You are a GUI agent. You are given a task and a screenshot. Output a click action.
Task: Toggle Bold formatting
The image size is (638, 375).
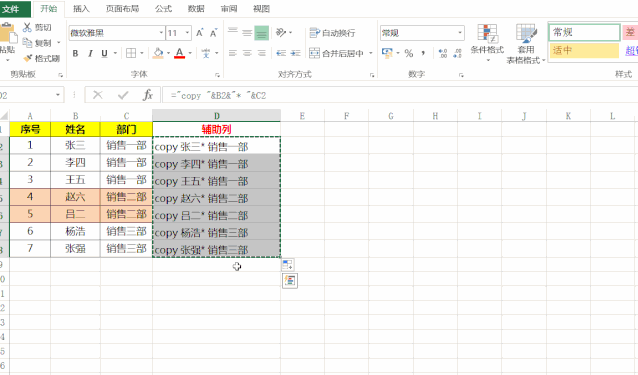(x=75, y=53)
